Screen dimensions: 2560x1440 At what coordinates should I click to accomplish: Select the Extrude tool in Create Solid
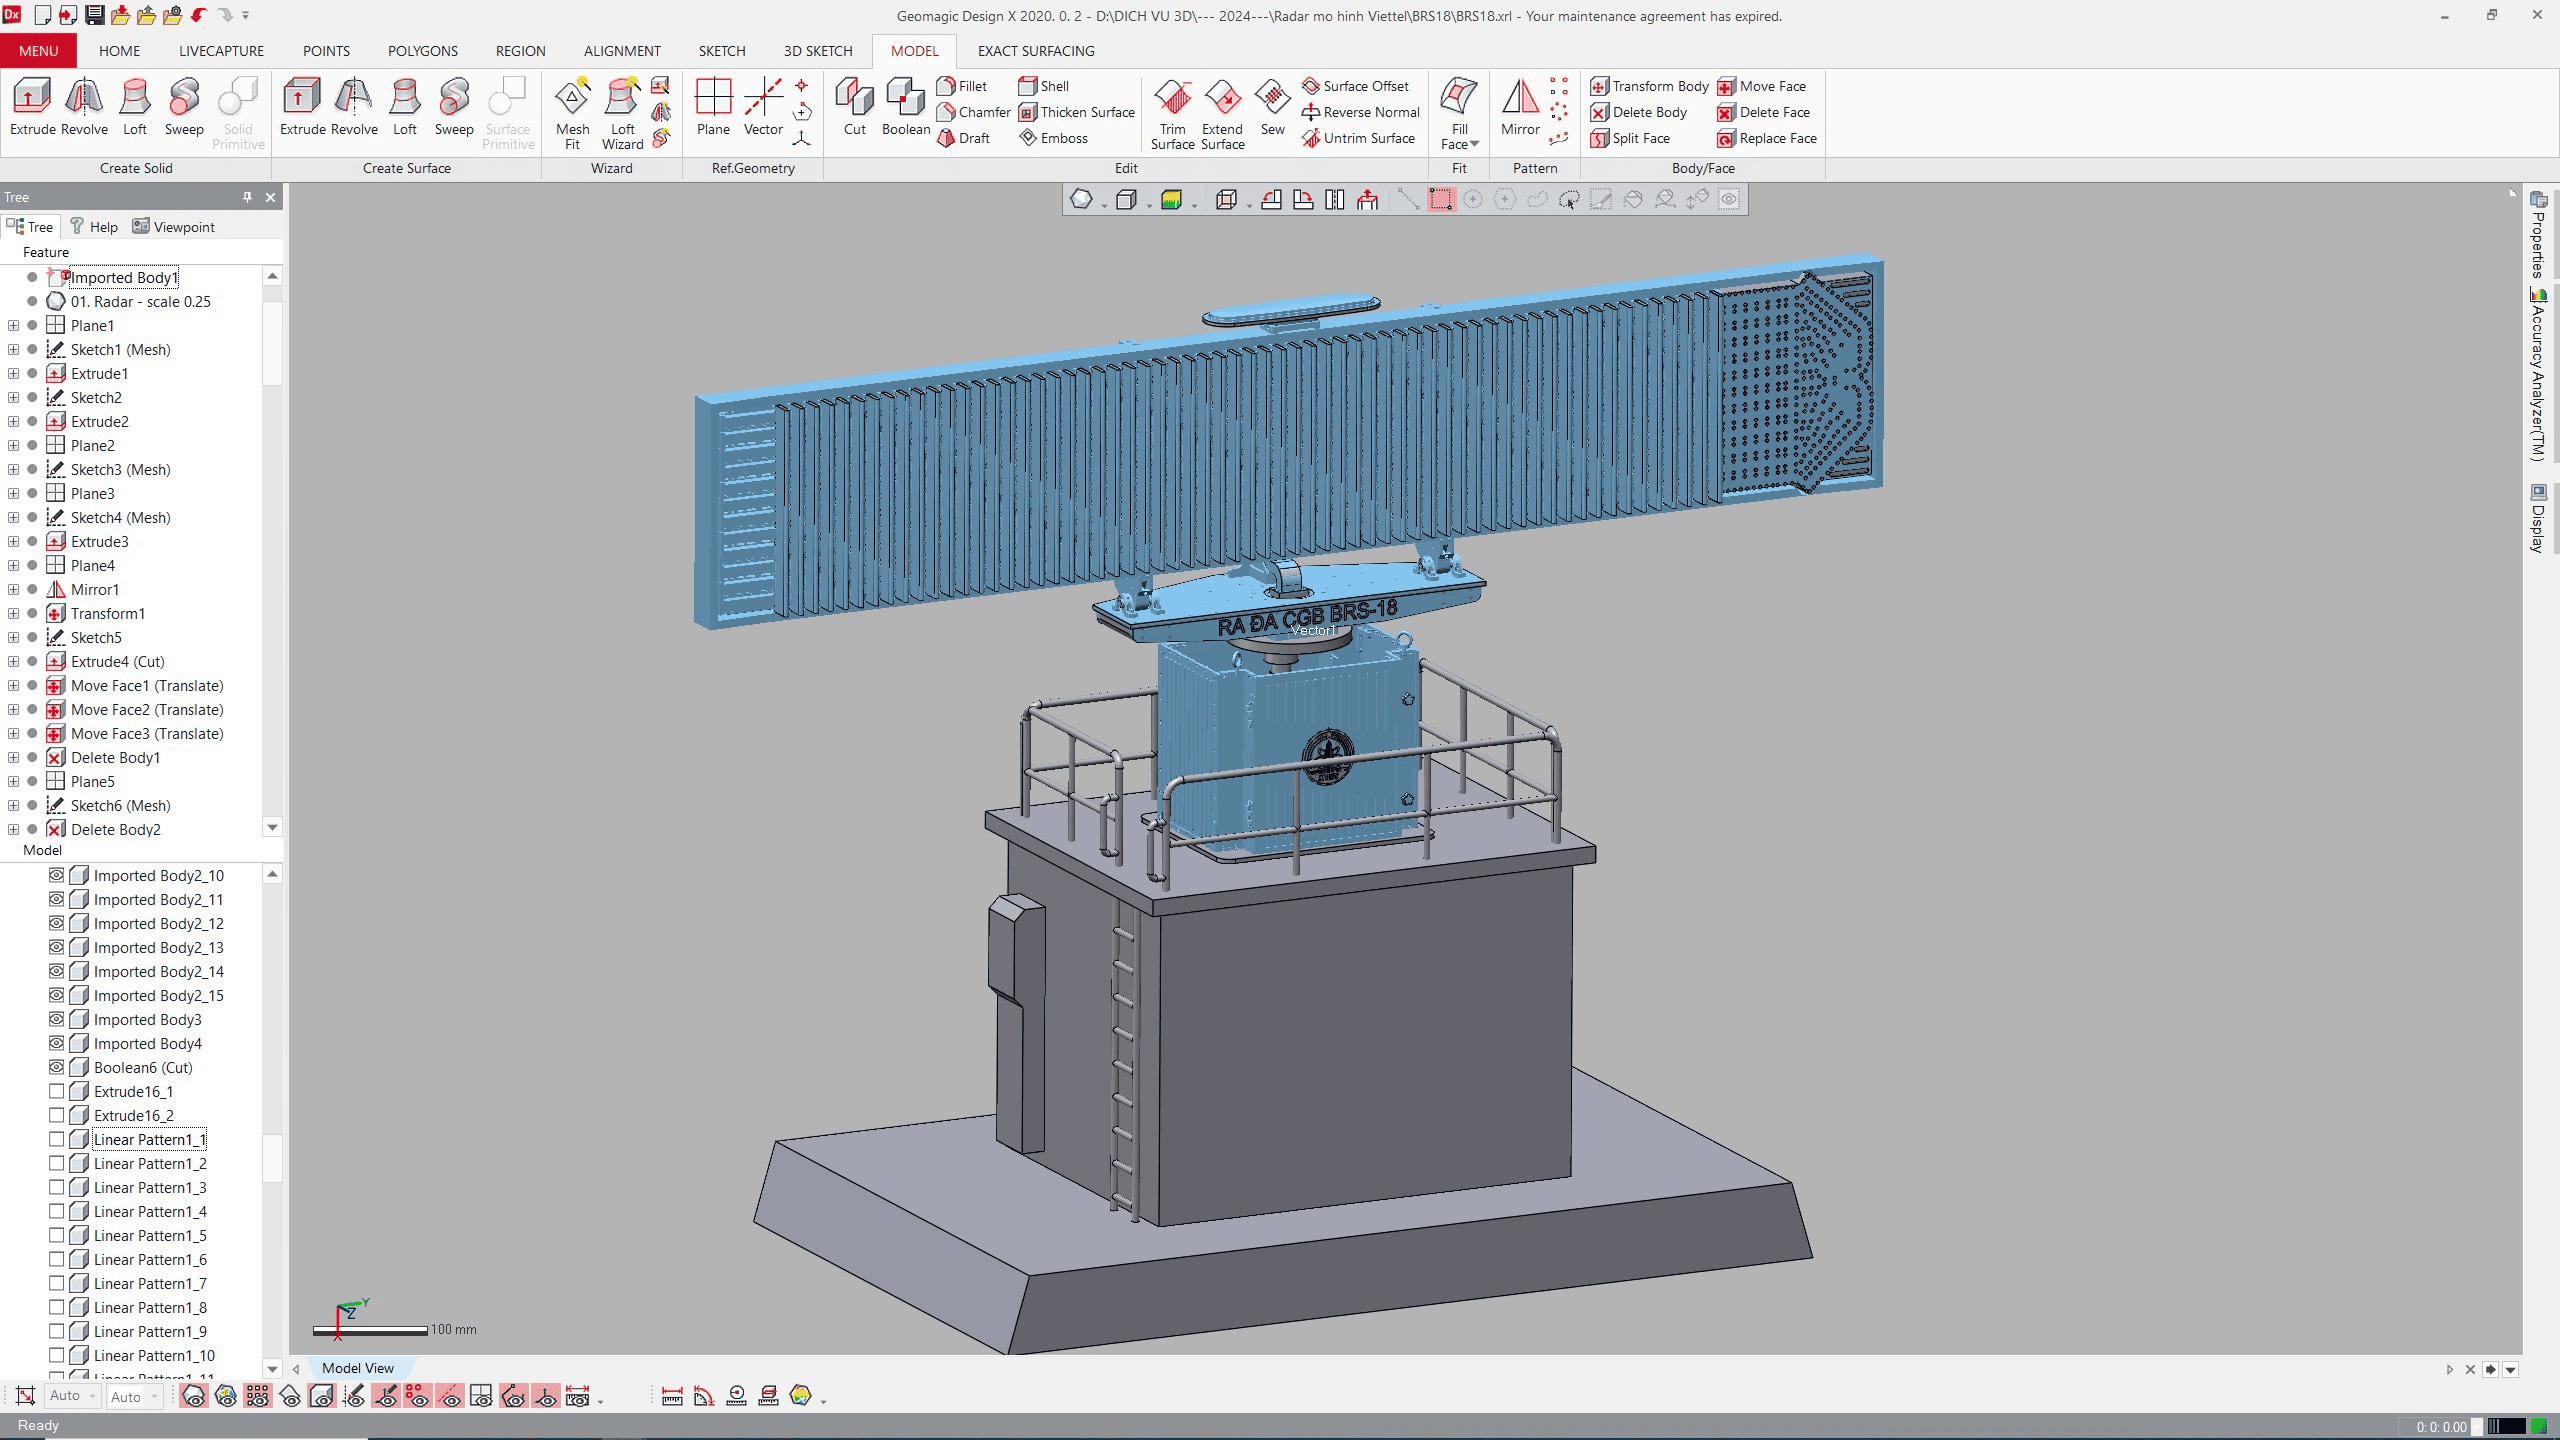31,107
